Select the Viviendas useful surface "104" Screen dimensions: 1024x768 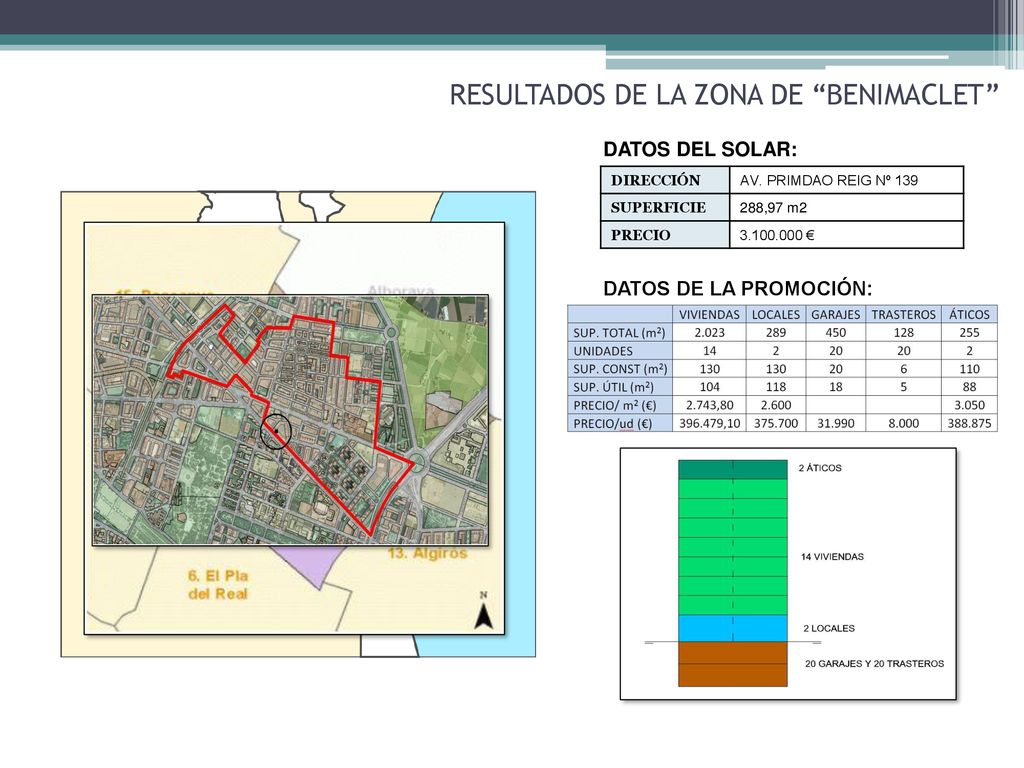pos(710,387)
